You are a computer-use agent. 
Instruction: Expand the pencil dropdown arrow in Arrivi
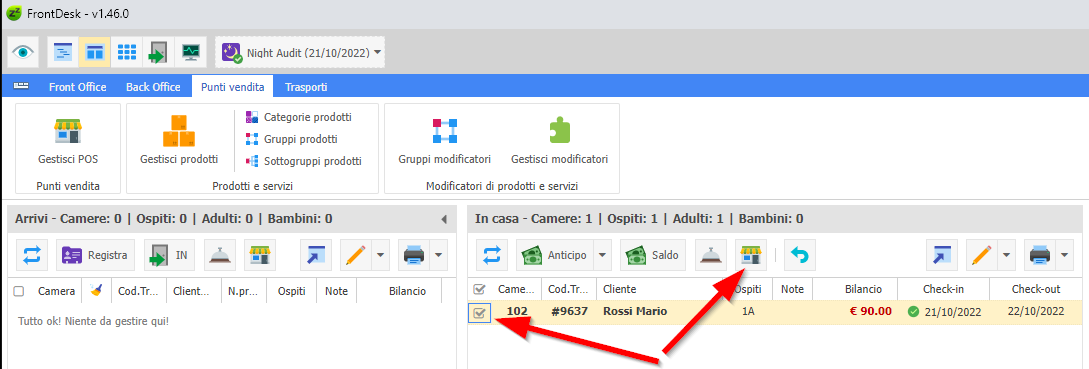coord(381,255)
